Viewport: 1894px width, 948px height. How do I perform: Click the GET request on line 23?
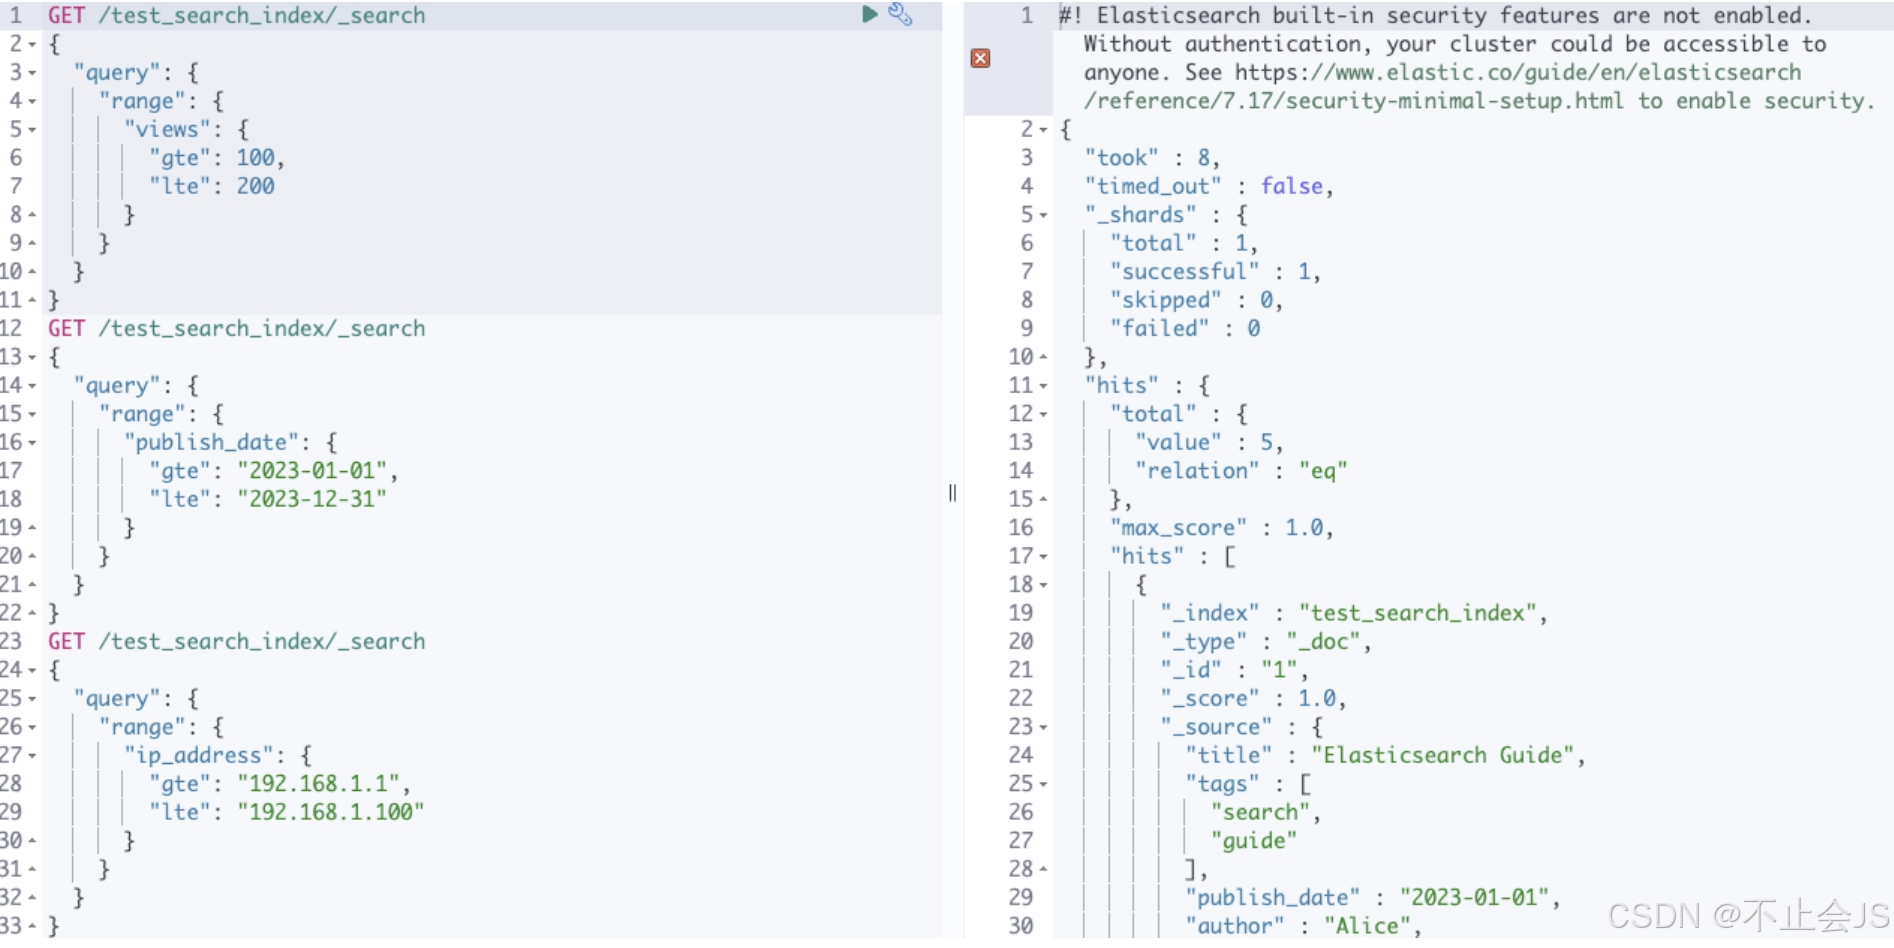237,641
